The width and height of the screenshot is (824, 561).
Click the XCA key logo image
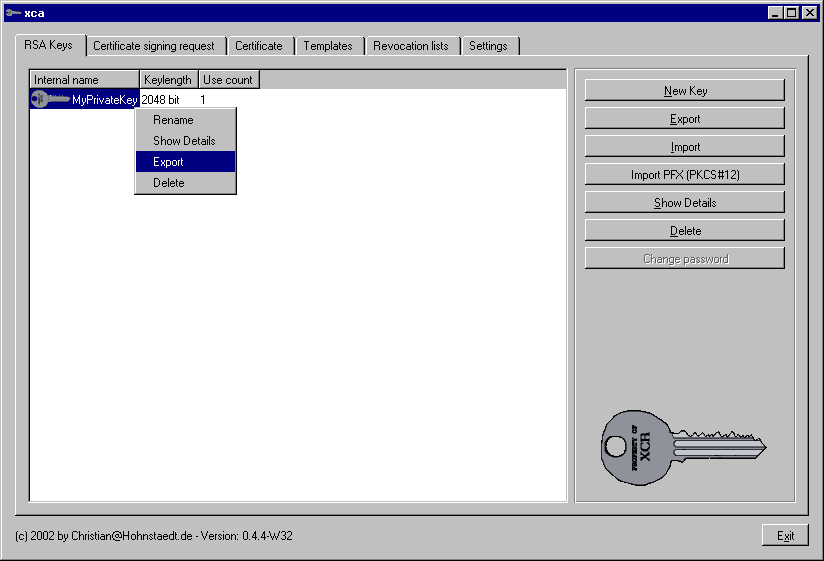pyautogui.click(x=683, y=447)
